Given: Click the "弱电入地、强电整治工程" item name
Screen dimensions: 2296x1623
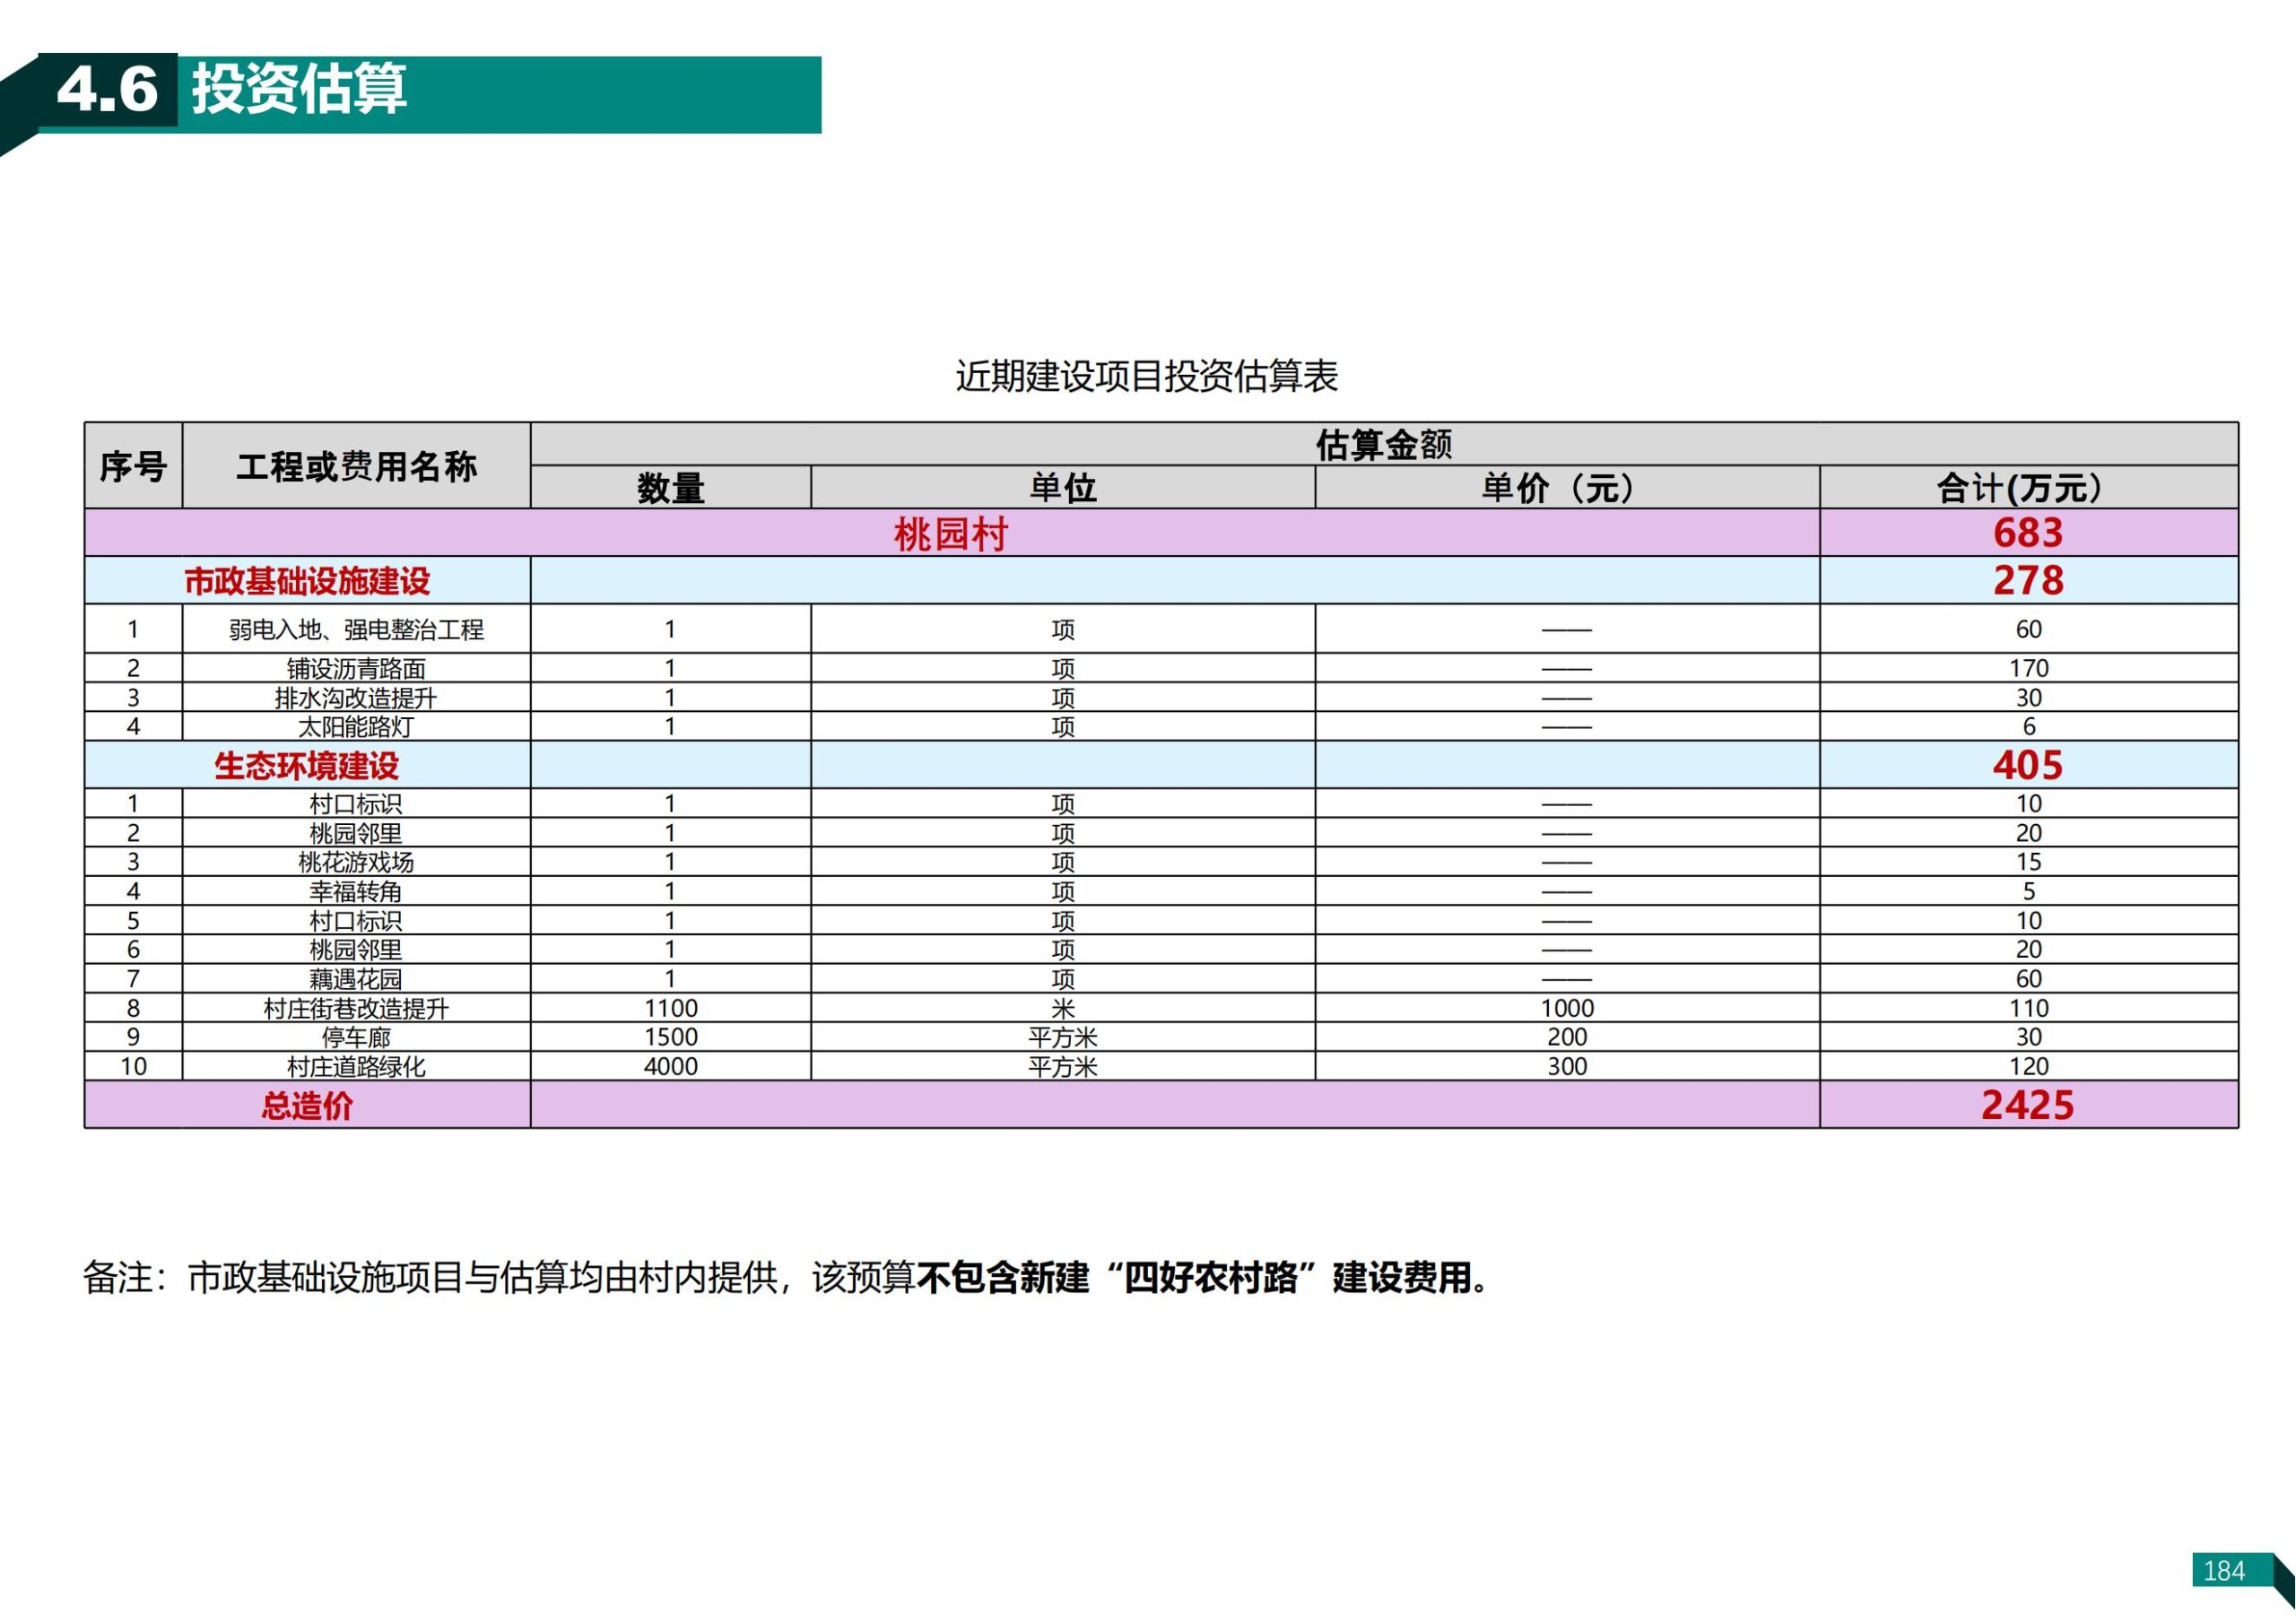Looking at the screenshot, I should 357,630.
